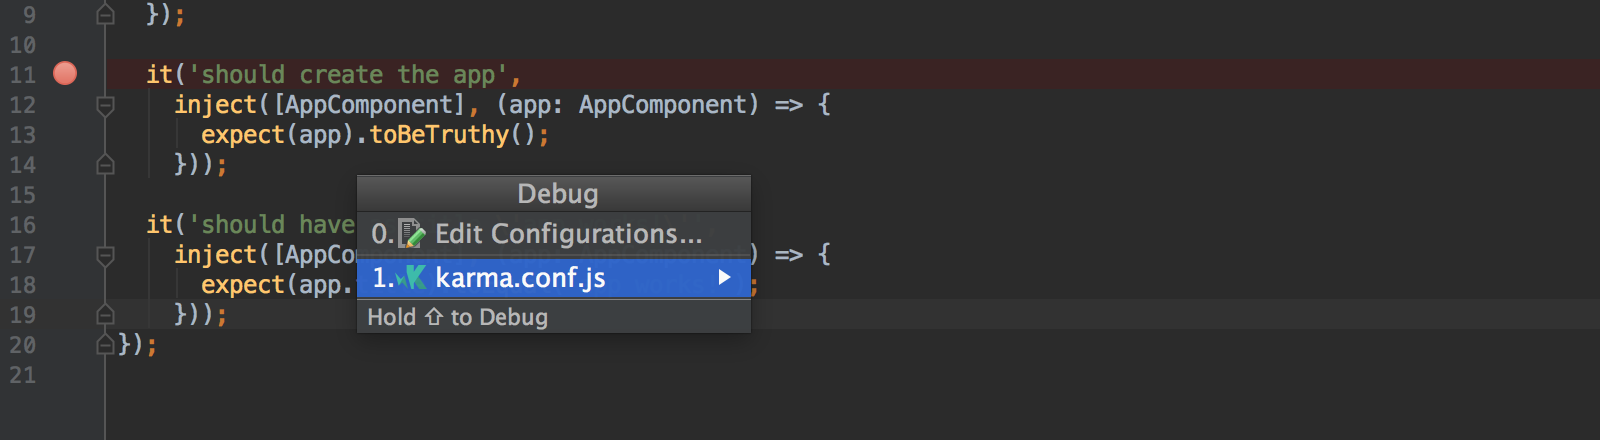Screen dimensions: 1600x440
Task: Select Edit Configurations... in Debug popup
Action: (554, 234)
